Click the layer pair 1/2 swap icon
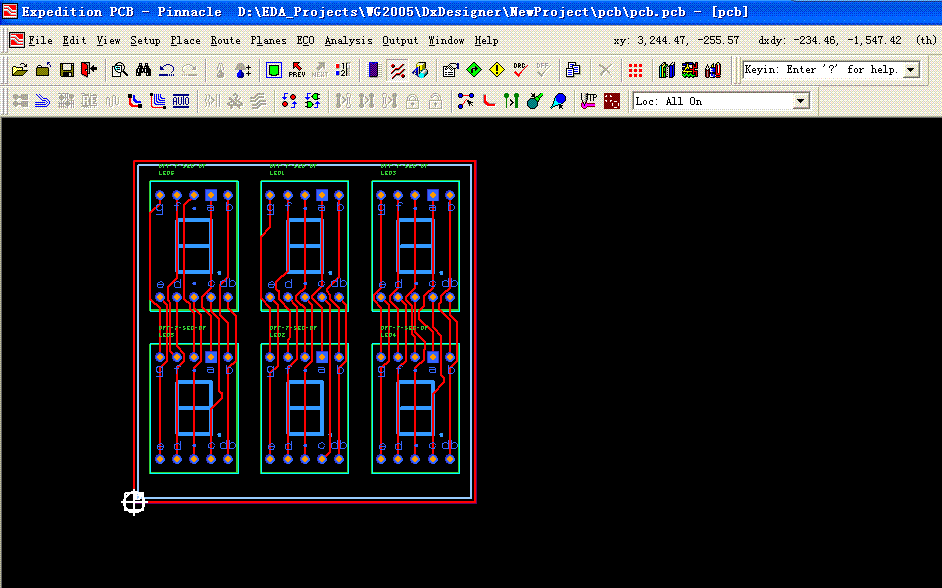This screenshot has height=588, width=942. click(342, 70)
